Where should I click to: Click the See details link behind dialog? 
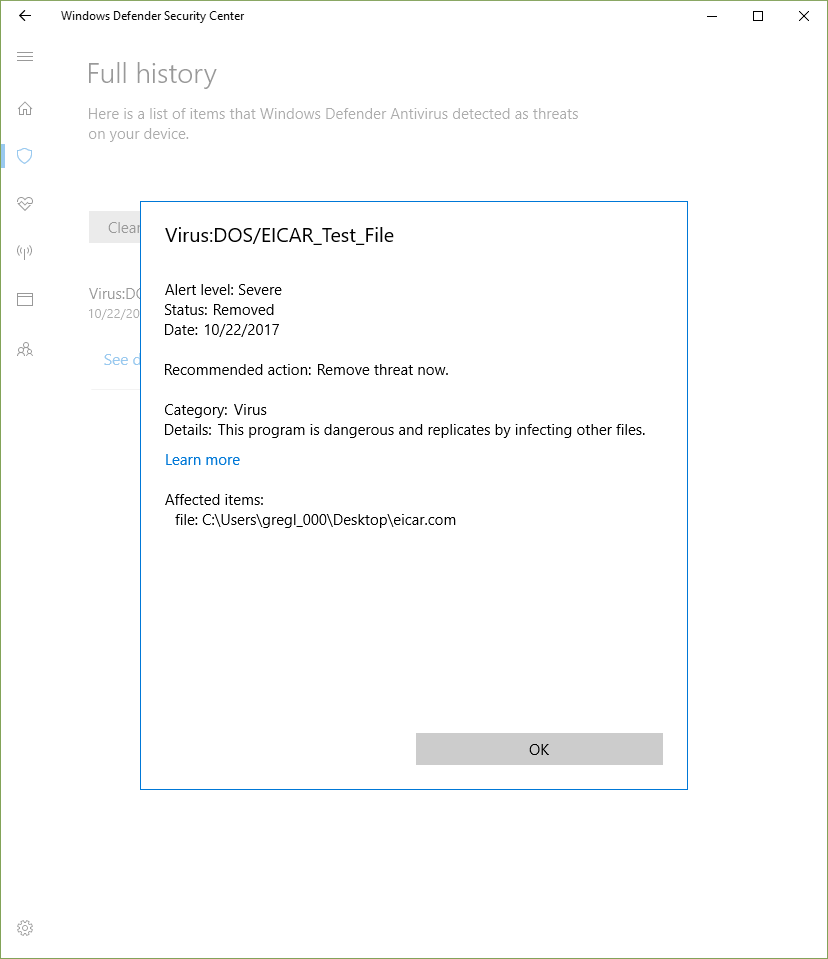tap(122, 360)
